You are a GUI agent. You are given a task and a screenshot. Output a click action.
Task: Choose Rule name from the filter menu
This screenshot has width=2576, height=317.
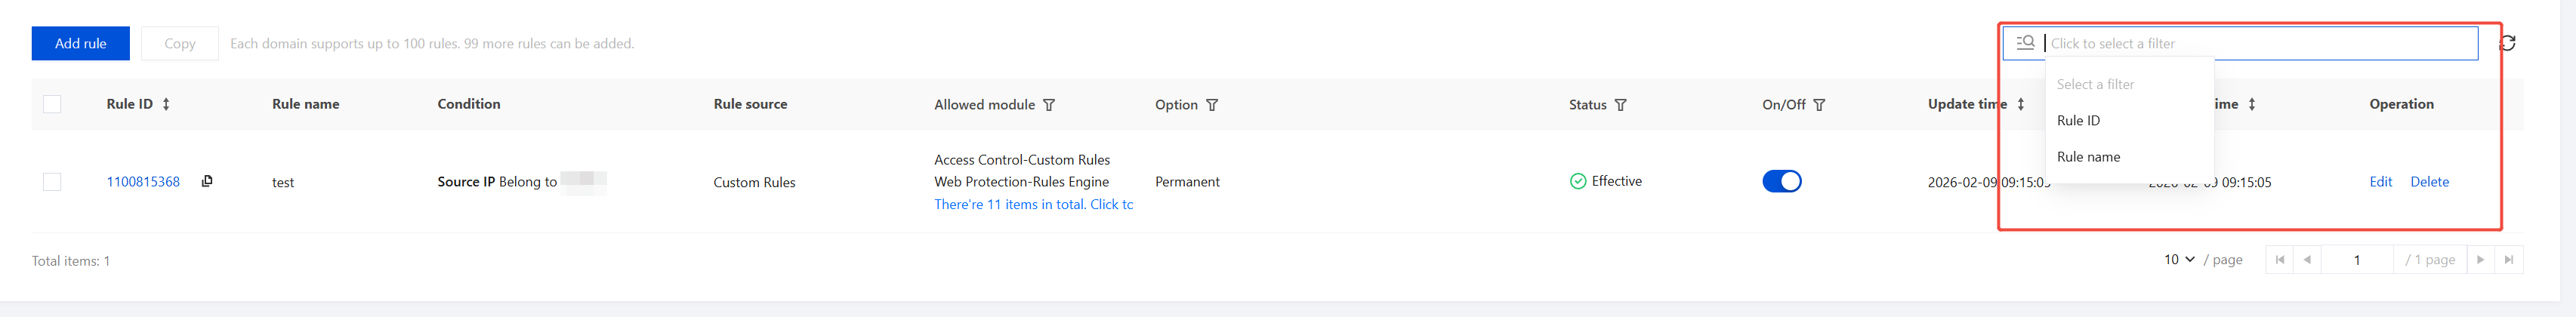(2088, 157)
